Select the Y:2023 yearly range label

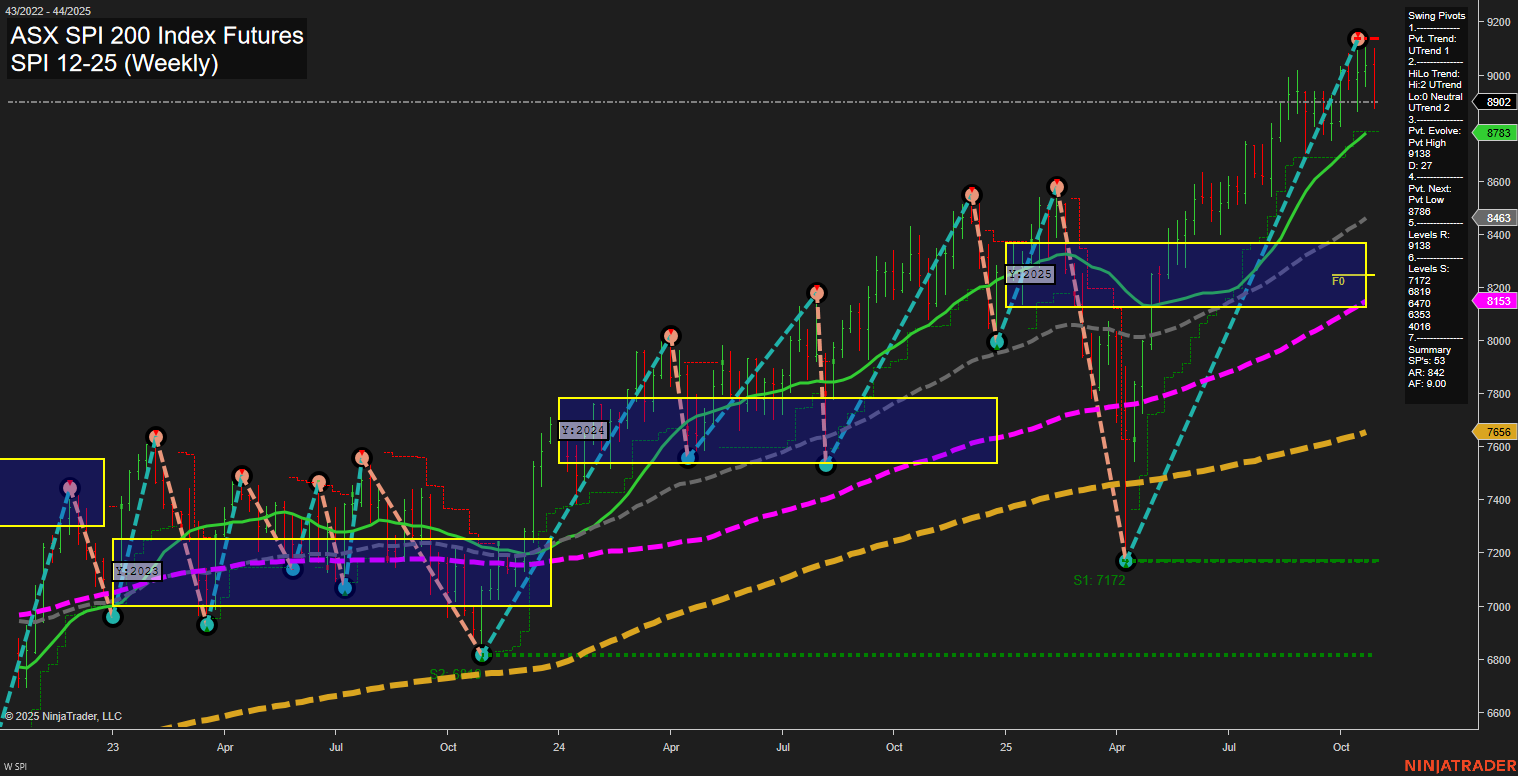(136, 571)
